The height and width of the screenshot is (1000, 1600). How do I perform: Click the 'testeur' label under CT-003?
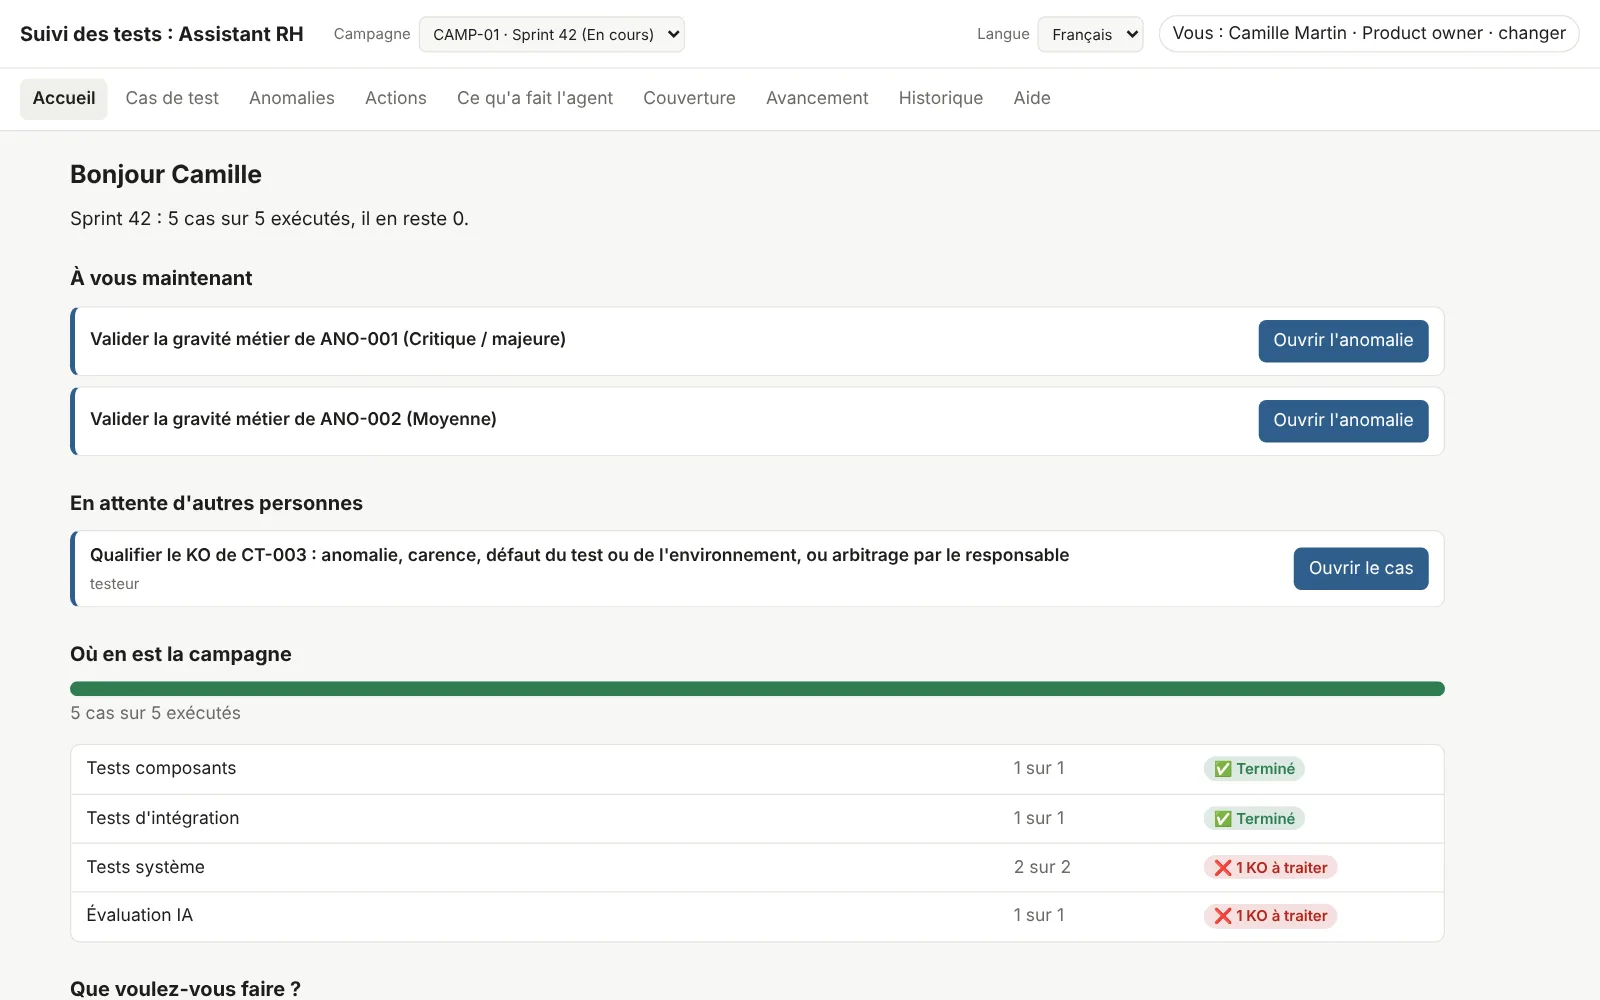114,584
